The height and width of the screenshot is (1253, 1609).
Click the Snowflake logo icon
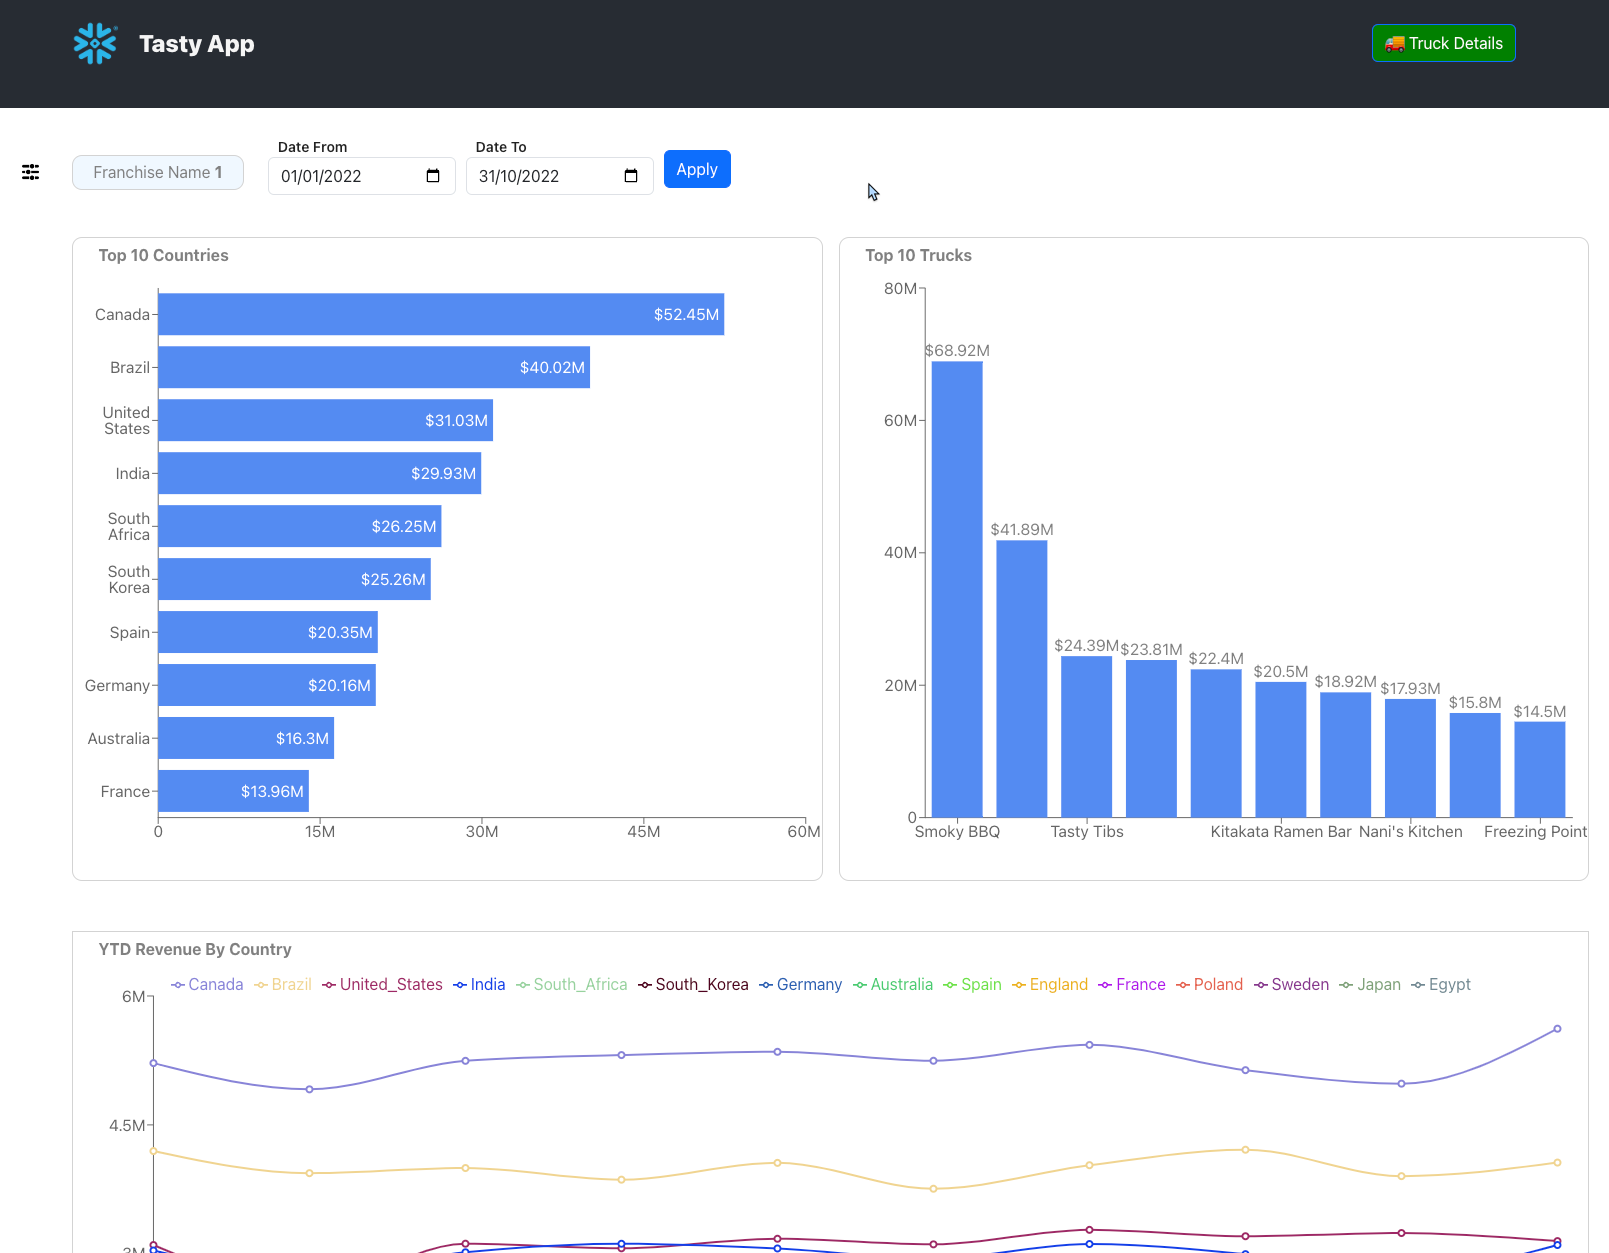(x=95, y=44)
